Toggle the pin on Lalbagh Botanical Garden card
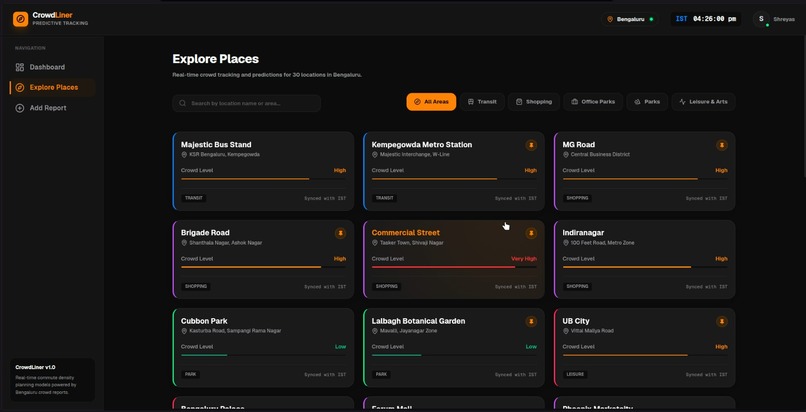 tap(531, 322)
